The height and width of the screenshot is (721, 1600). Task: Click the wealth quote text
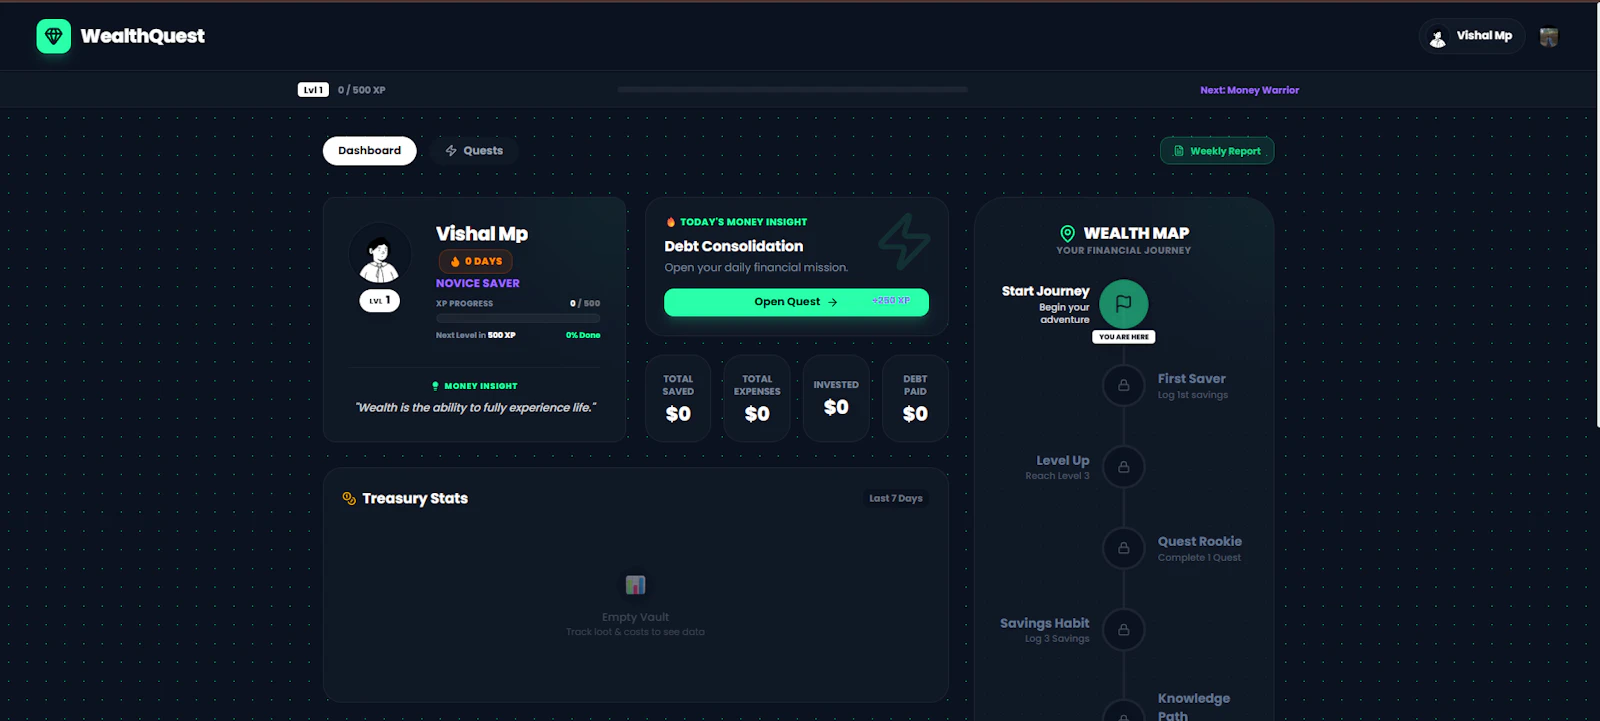tap(475, 408)
